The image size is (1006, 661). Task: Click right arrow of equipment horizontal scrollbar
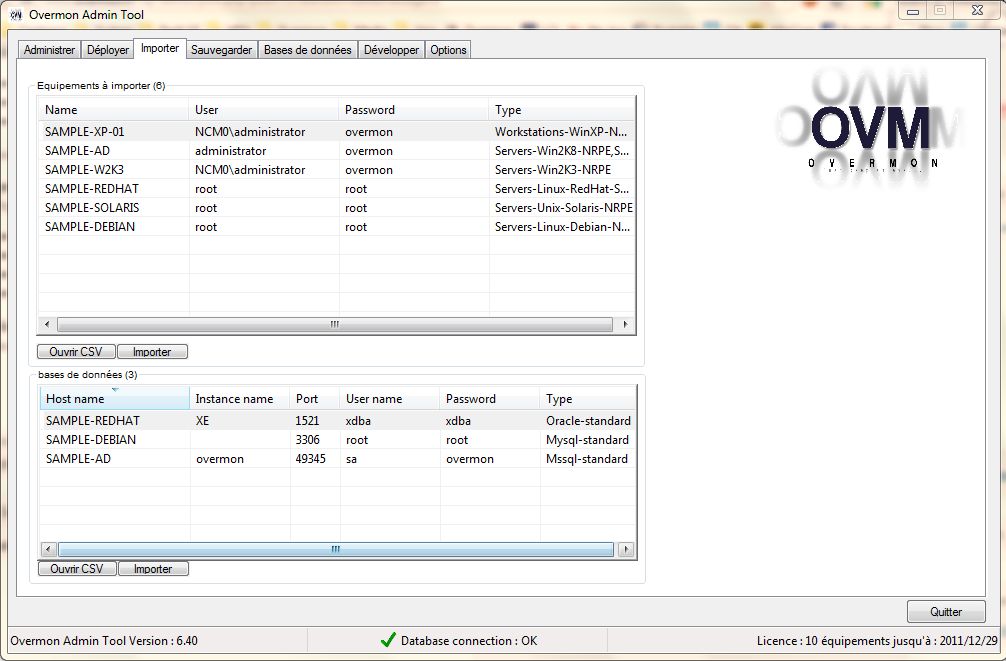tap(625, 325)
